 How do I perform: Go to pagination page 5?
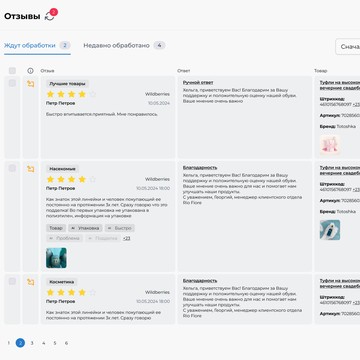pyautogui.click(x=55, y=343)
